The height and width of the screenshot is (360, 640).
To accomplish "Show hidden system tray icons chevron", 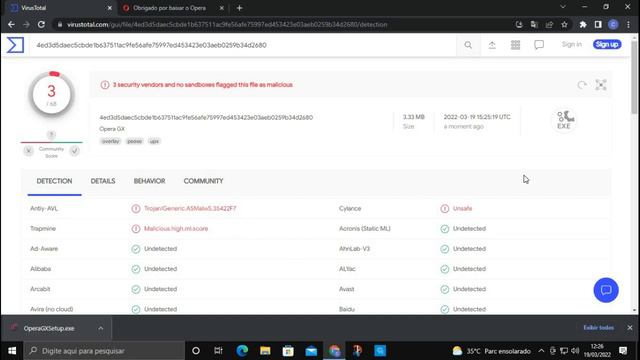I will click(541, 351).
